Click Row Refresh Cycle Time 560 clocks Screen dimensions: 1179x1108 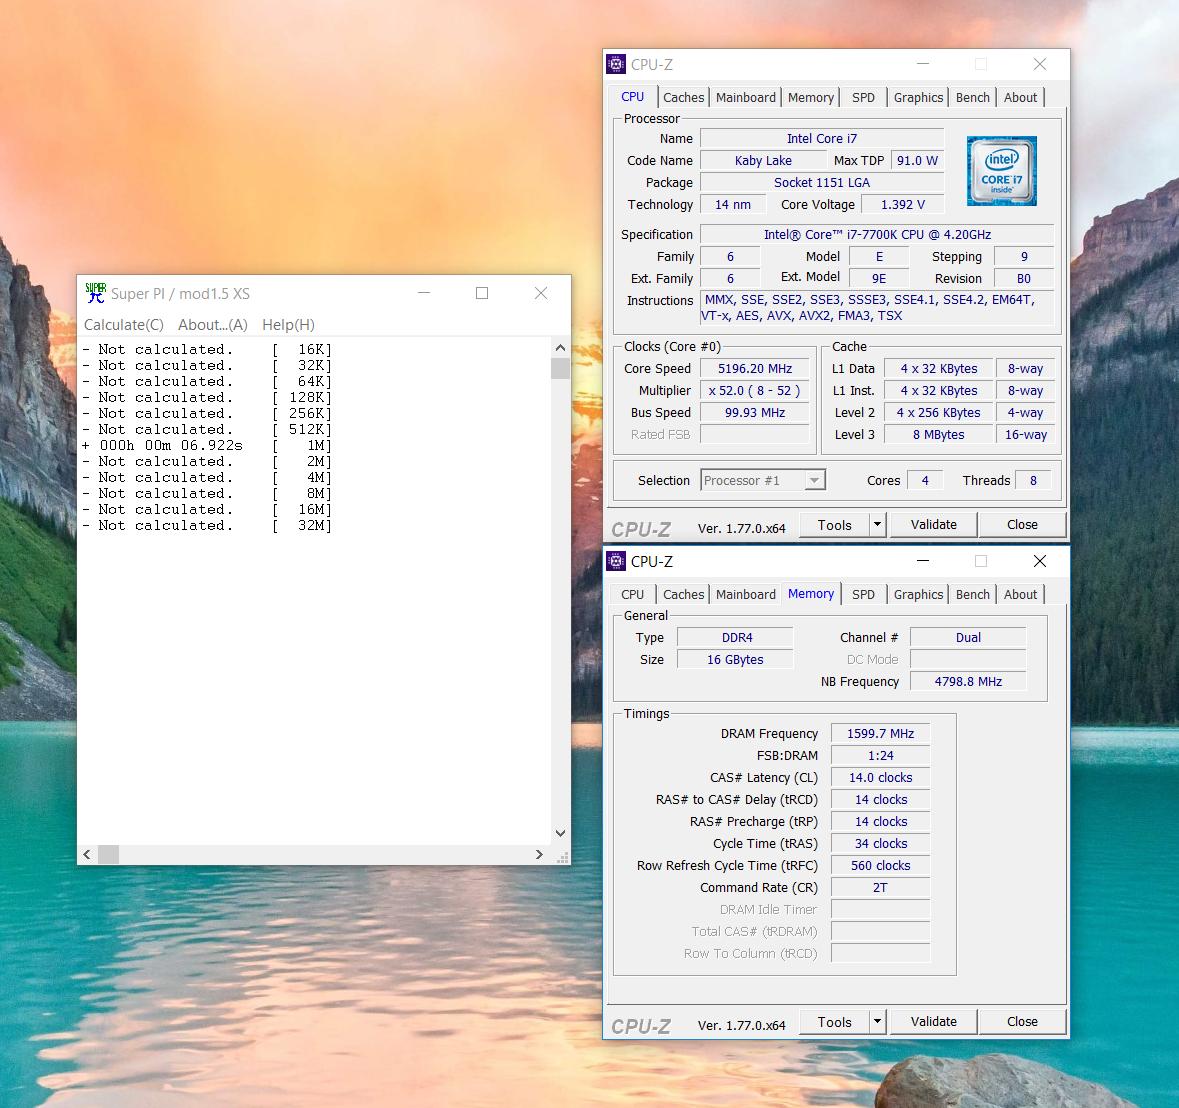(x=880, y=865)
